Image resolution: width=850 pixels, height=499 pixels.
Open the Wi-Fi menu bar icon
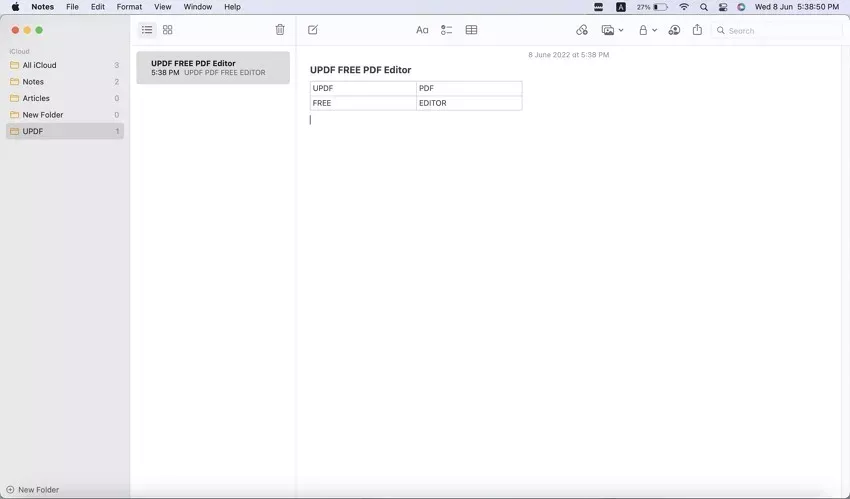(x=684, y=7)
